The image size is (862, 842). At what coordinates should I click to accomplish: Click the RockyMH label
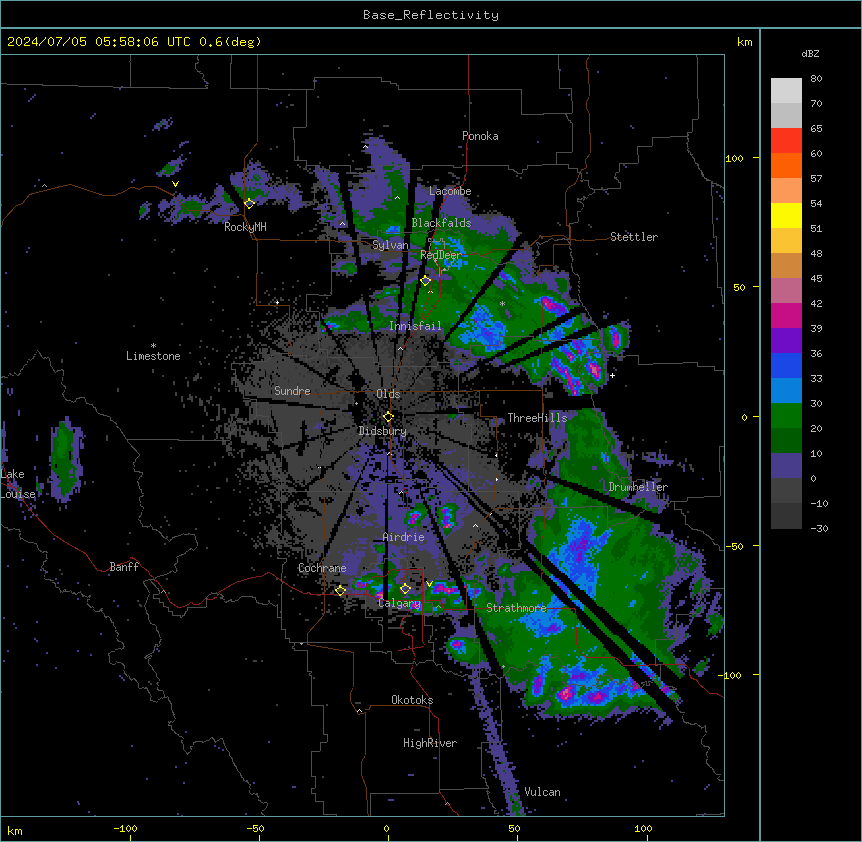point(245,227)
